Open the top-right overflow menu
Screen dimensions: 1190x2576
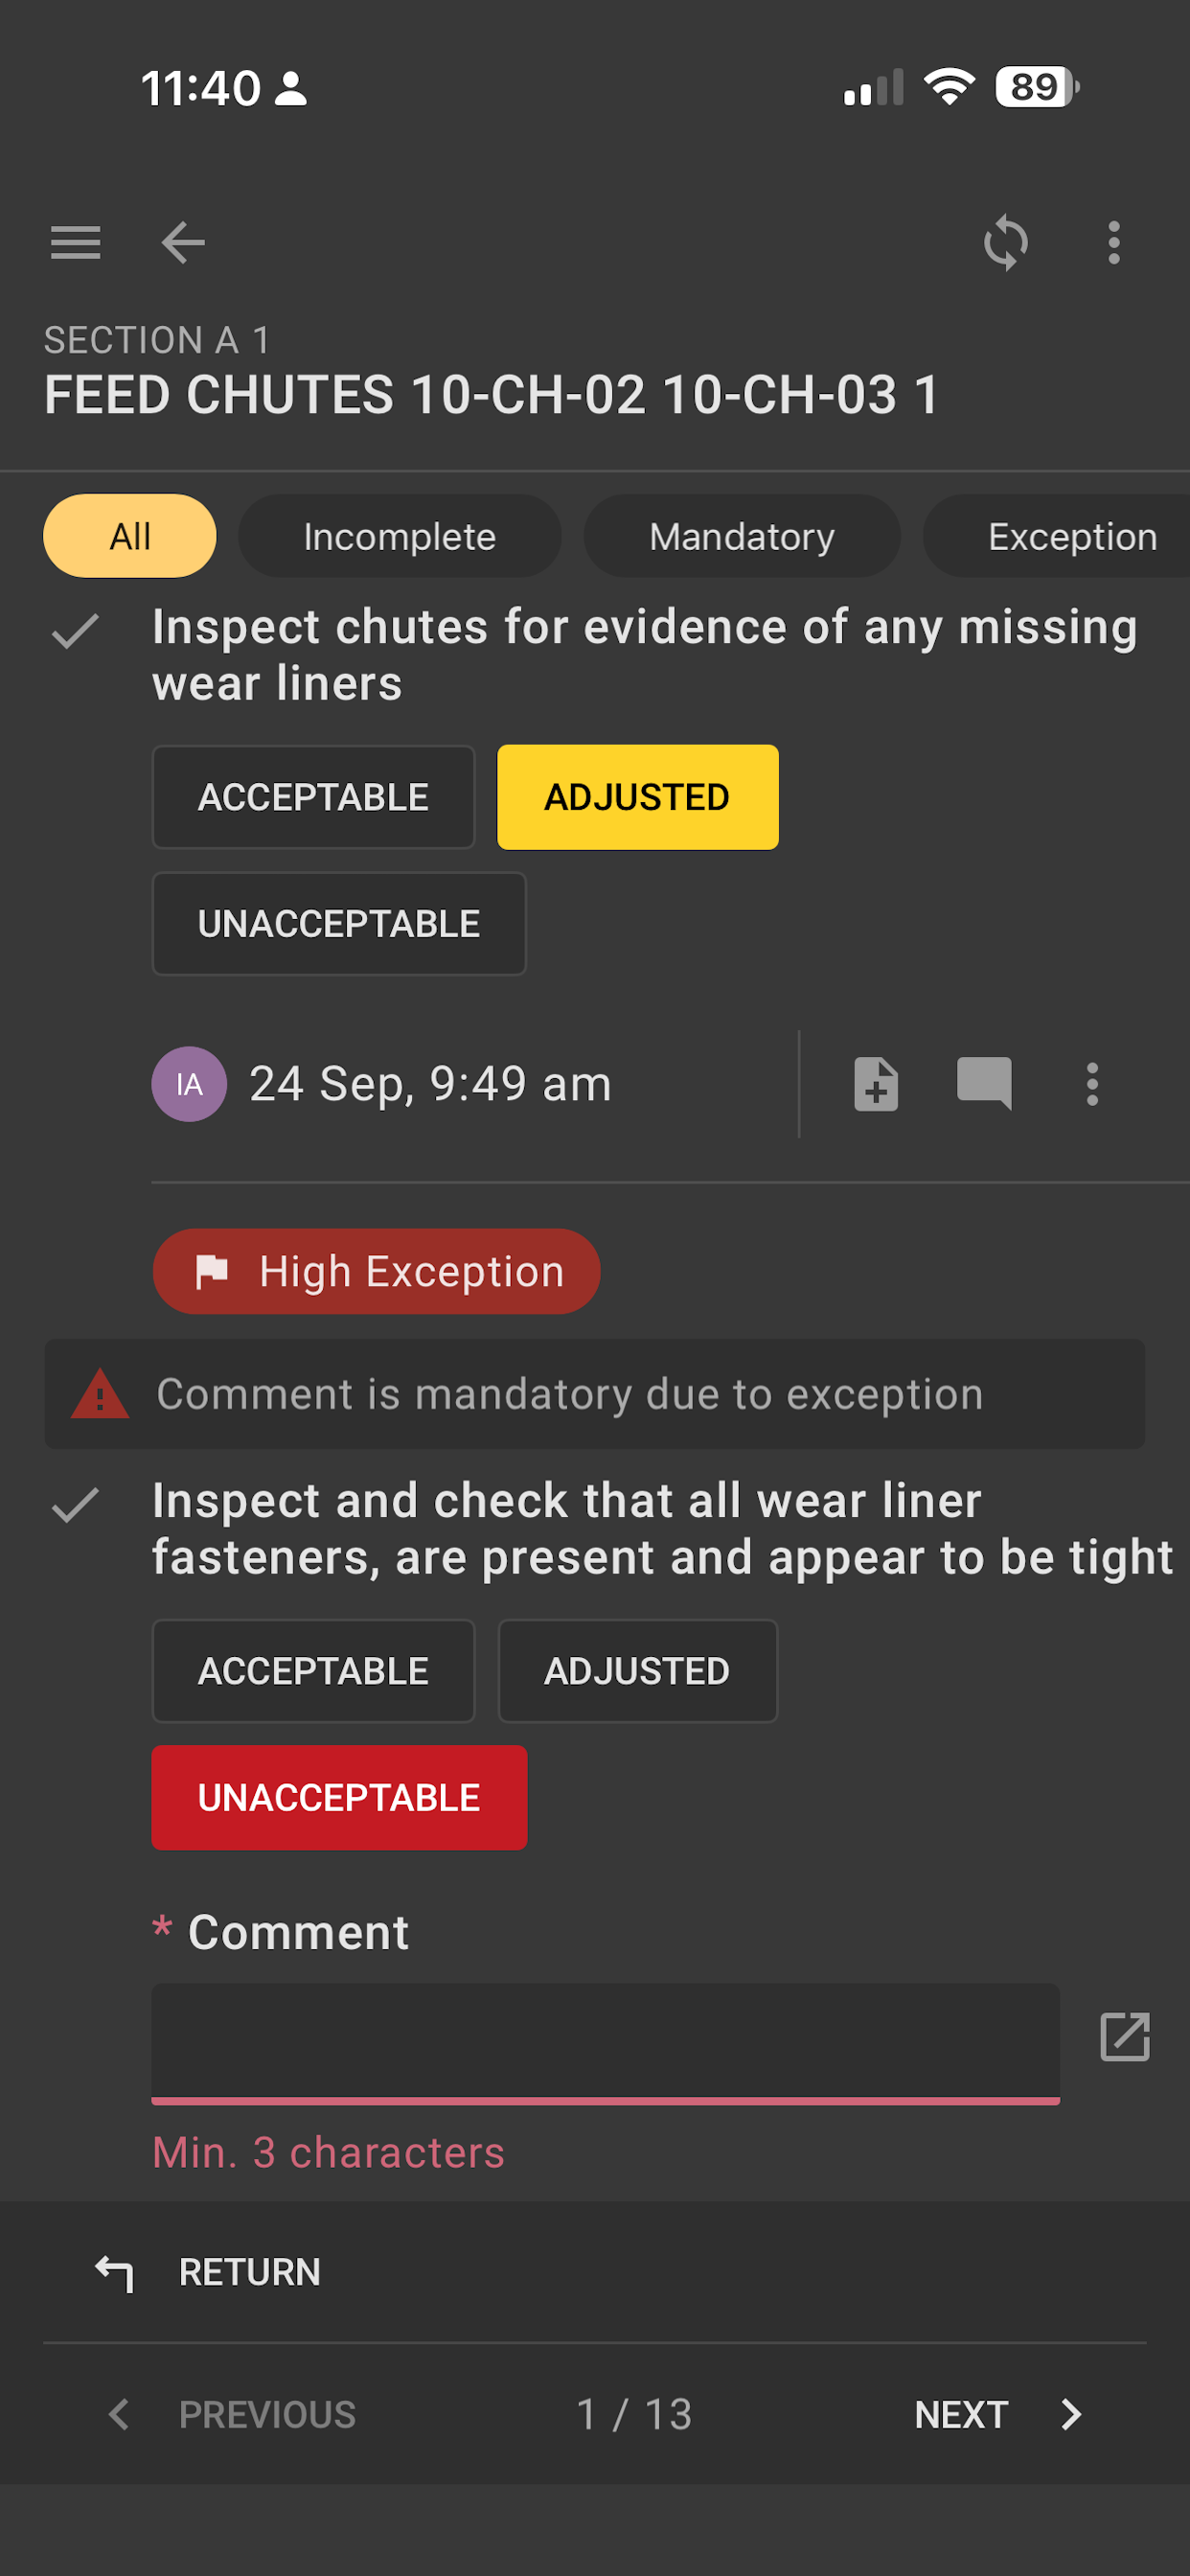[x=1113, y=243]
